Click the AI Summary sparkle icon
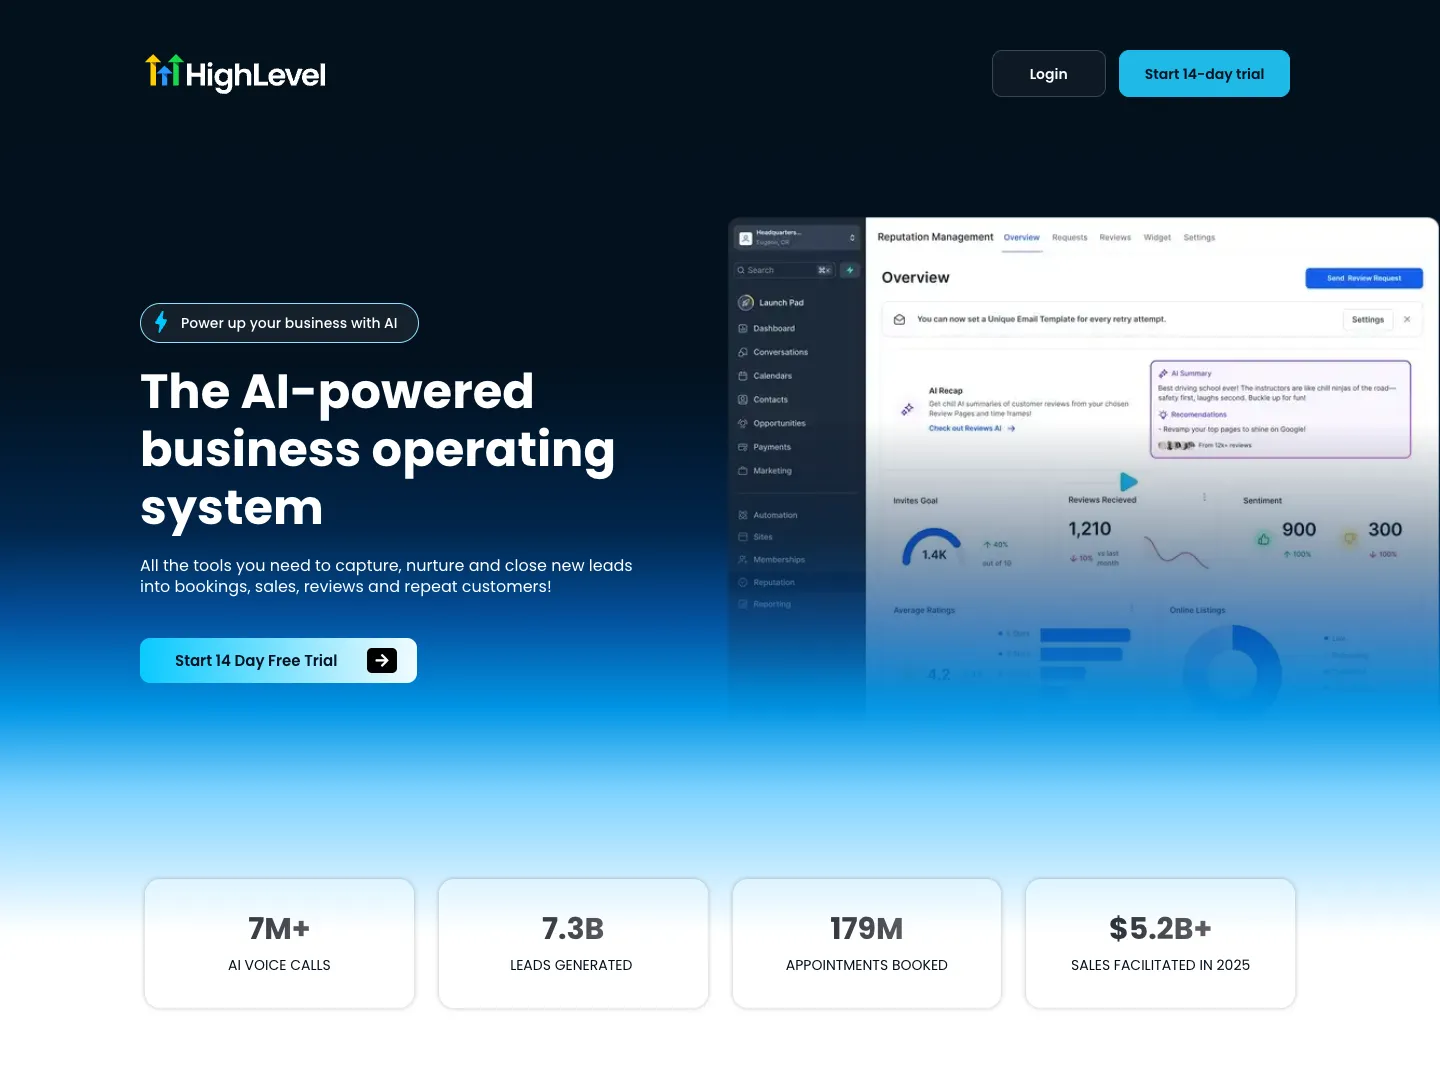Screen dimensions: 1440x1080 tap(1163, 373)
